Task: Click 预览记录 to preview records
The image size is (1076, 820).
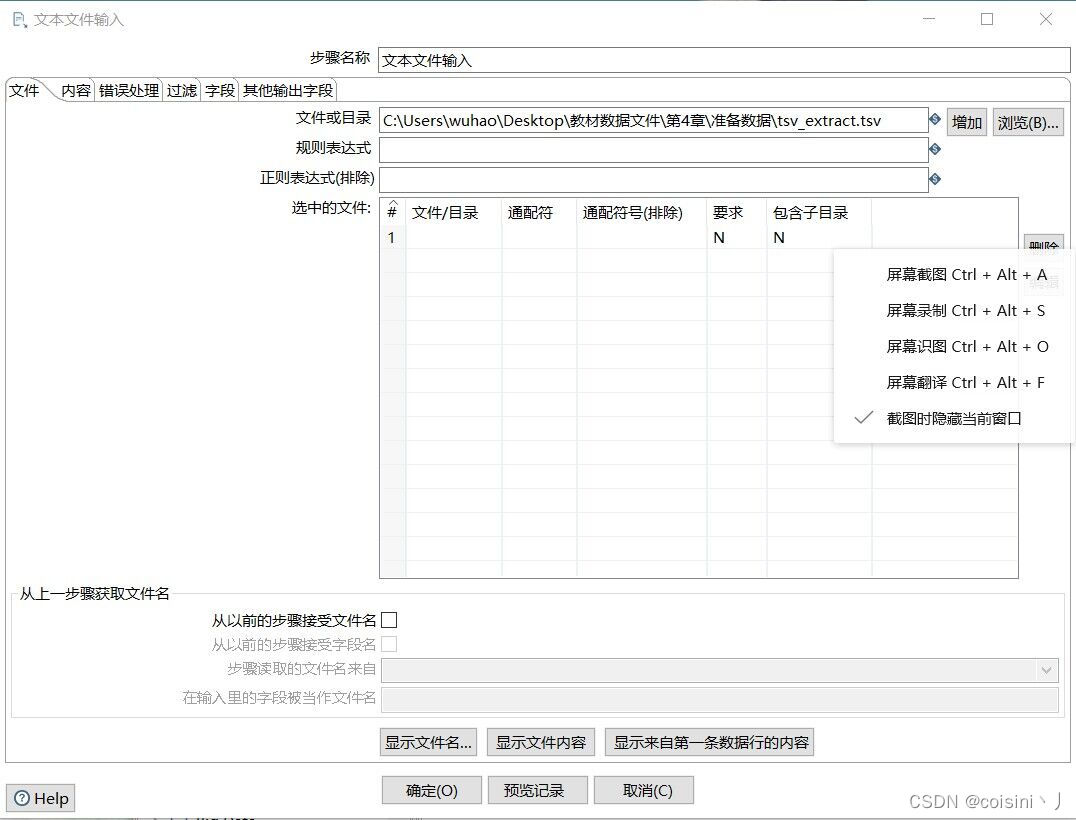Action: click(x=537, y=789)
